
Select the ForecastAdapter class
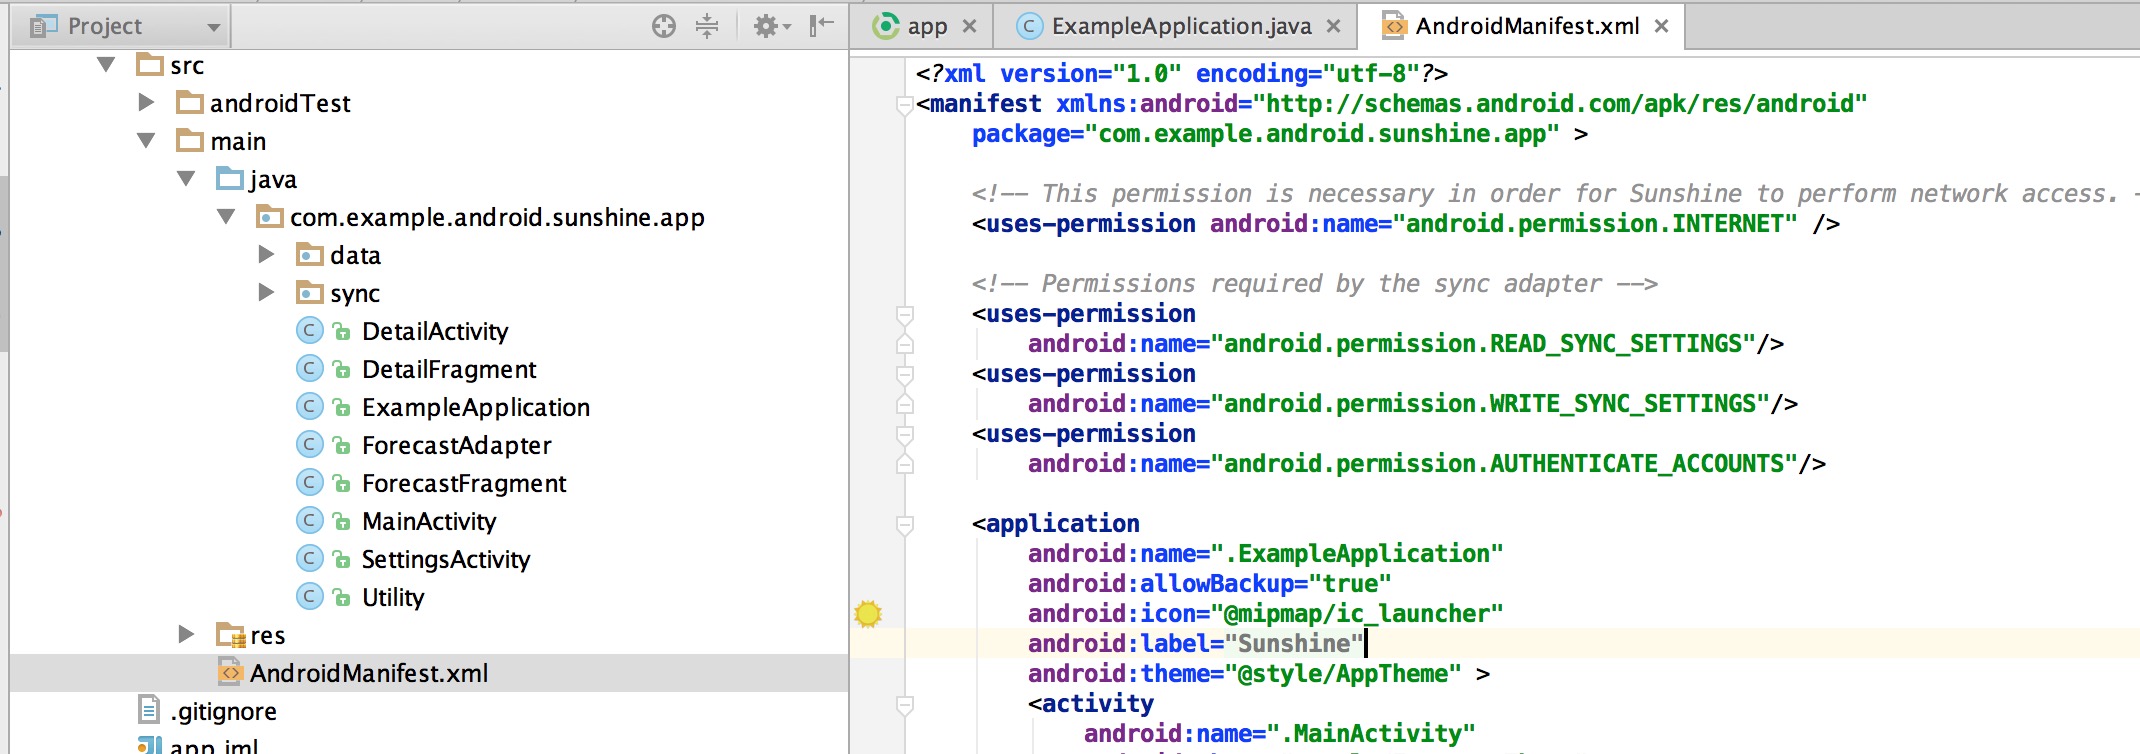point(425,445)
